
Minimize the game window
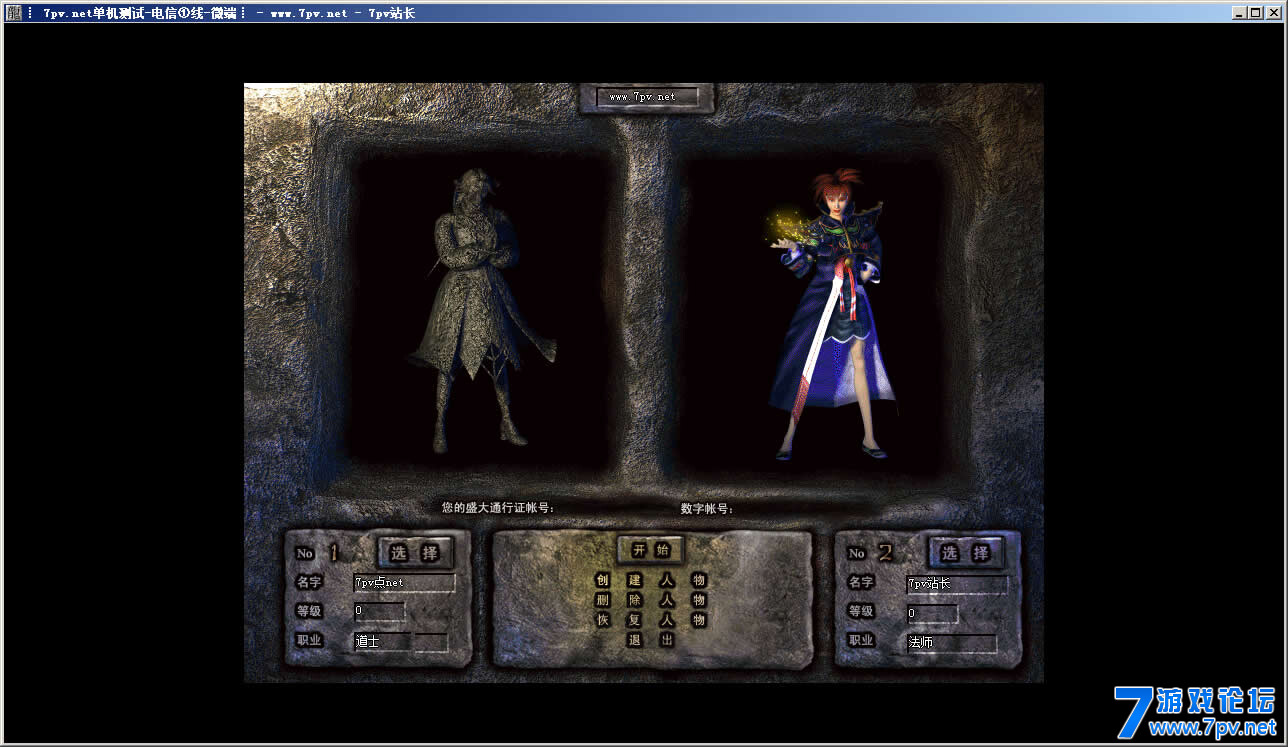(x=1240, y=13)
